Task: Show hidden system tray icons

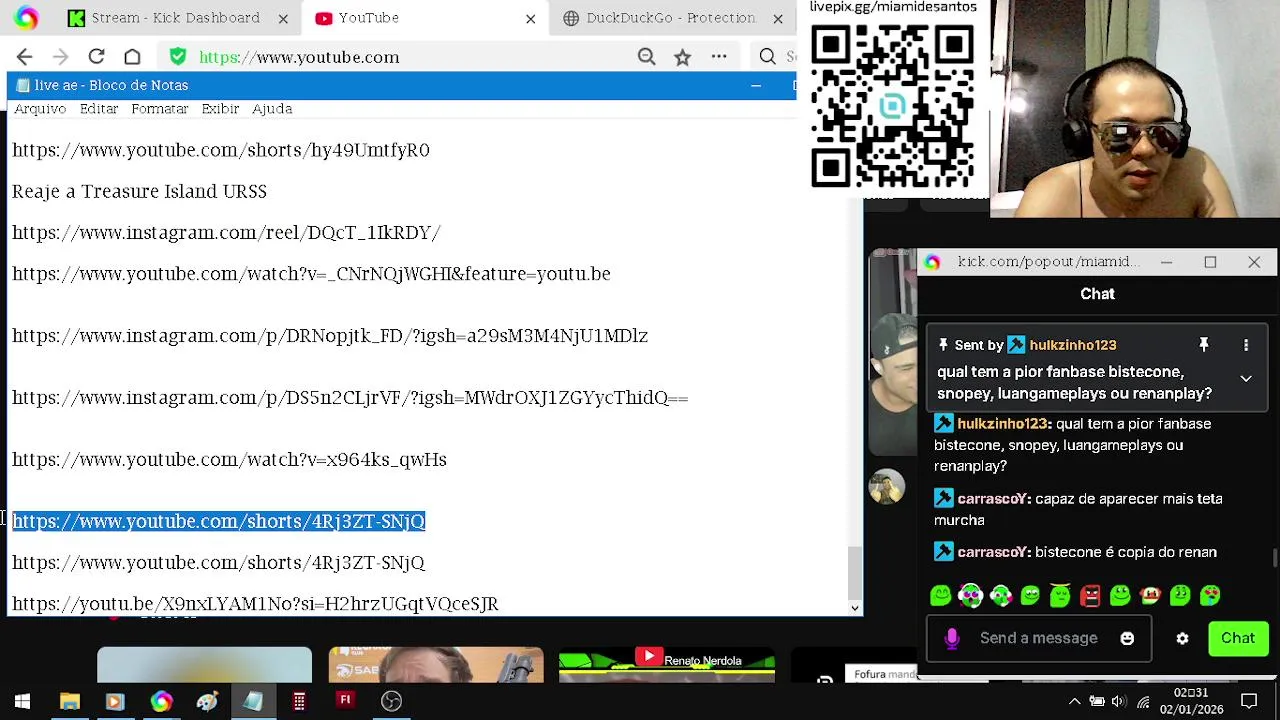Action: [1075, 701]
